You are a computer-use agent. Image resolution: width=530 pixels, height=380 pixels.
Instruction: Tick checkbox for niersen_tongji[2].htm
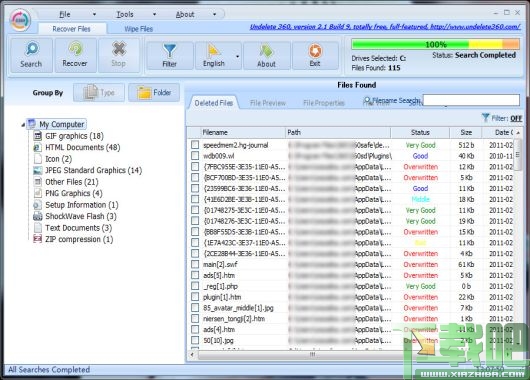[x=195, y=318]
